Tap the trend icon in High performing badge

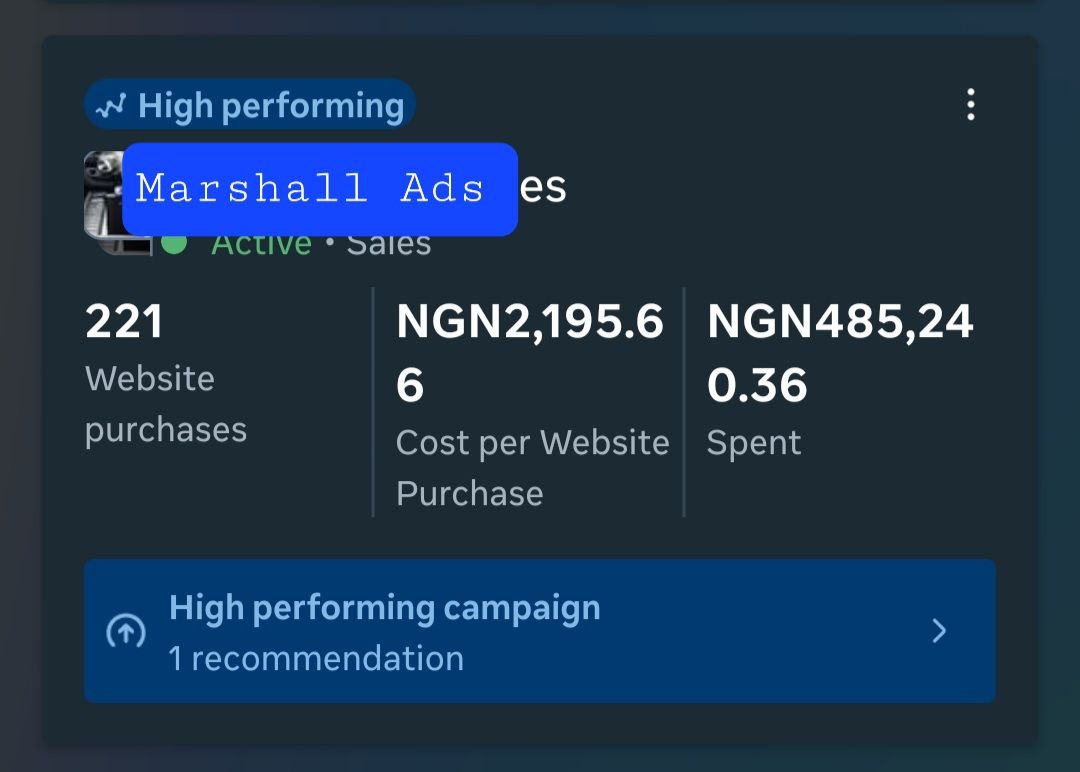point(111,106)
